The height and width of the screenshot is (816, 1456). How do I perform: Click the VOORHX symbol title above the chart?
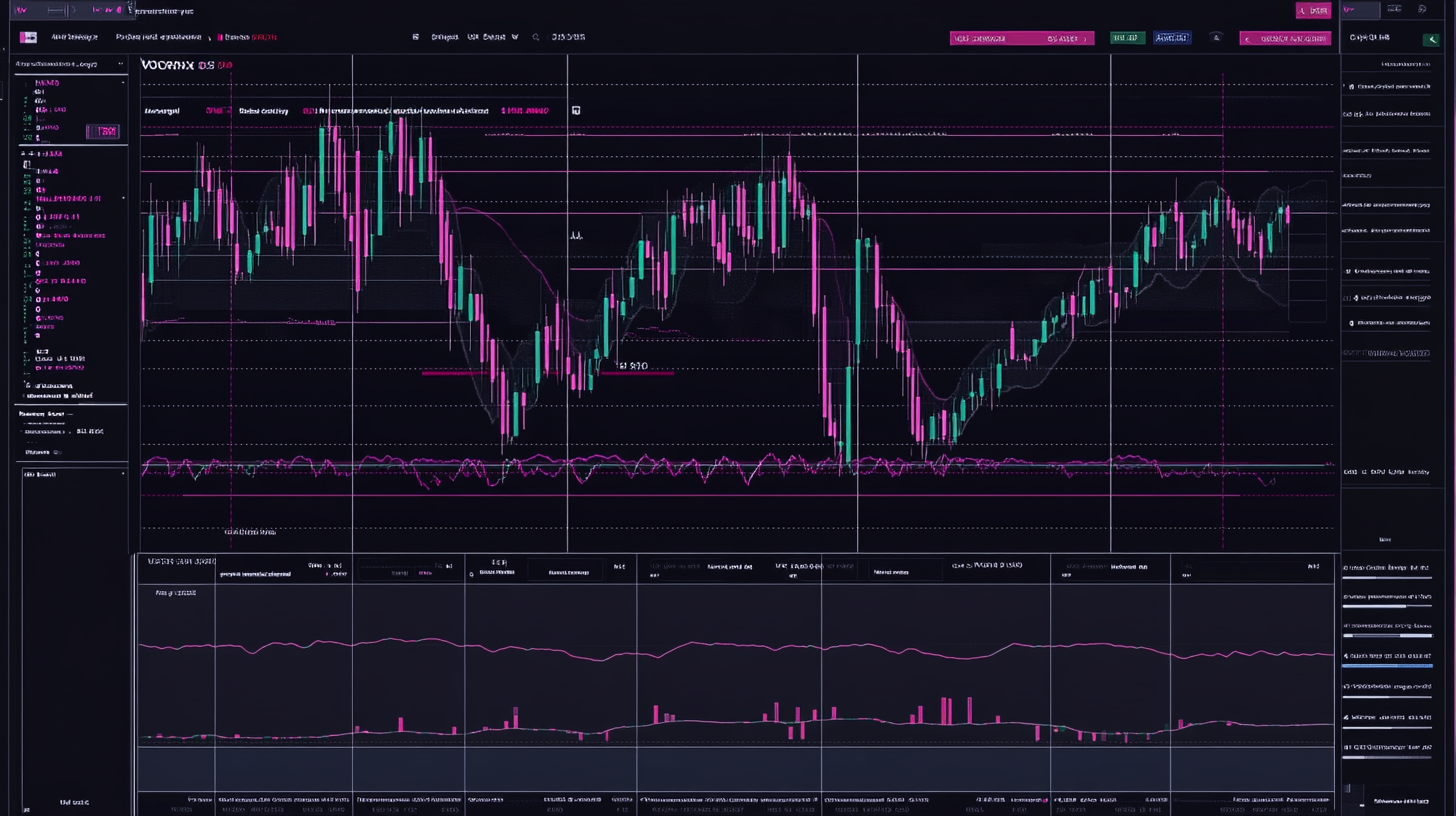[168, 65]
